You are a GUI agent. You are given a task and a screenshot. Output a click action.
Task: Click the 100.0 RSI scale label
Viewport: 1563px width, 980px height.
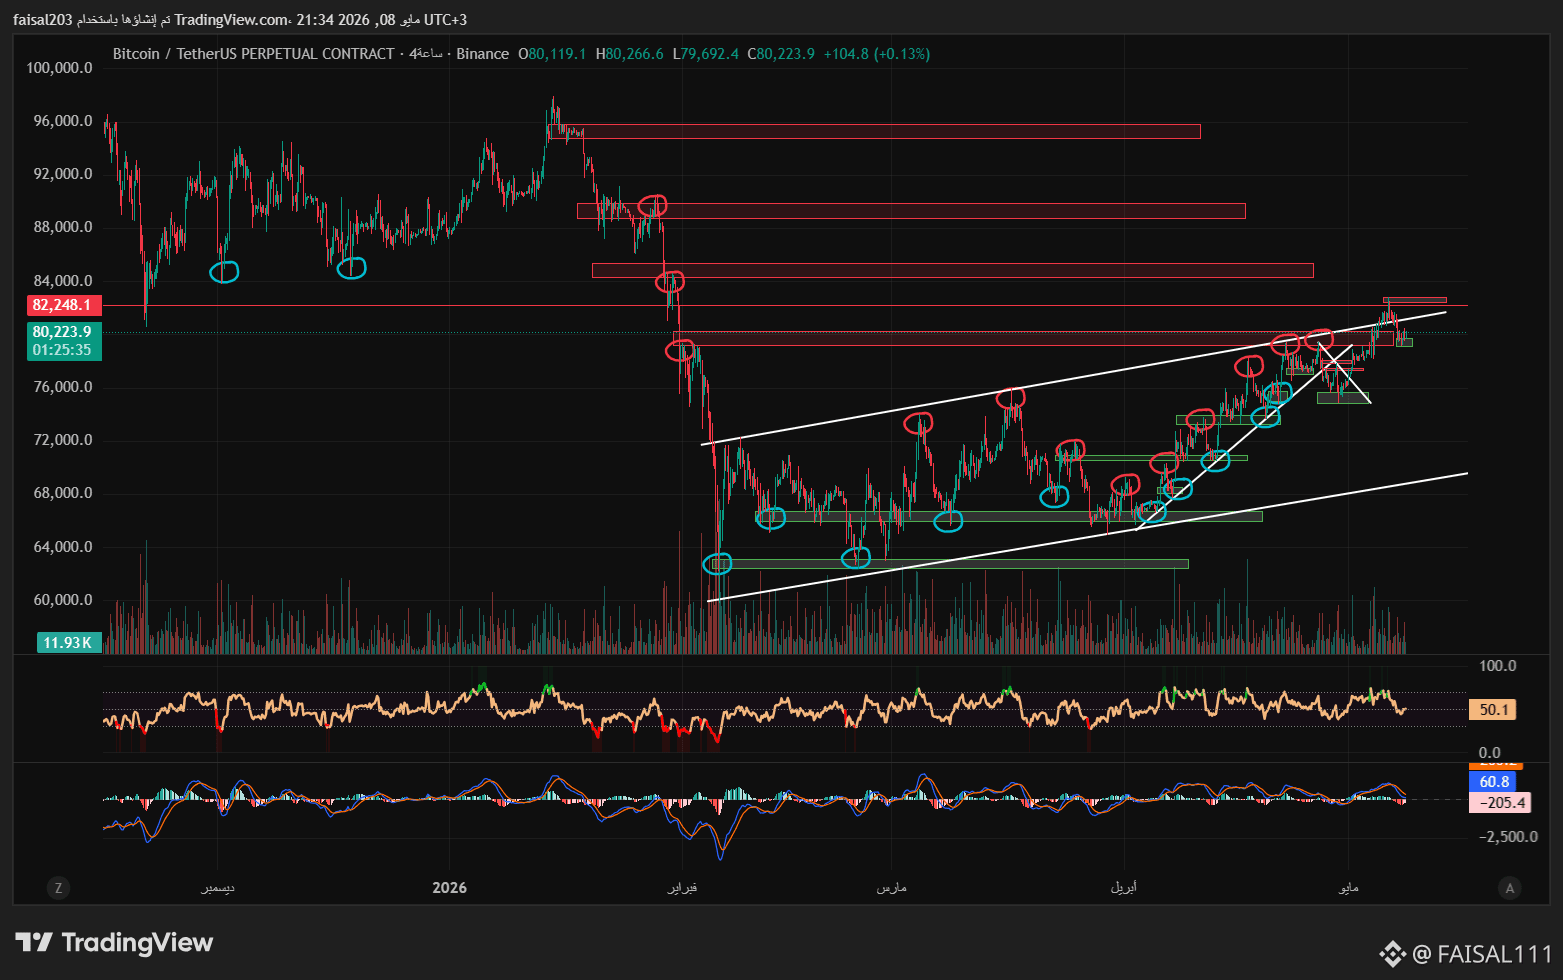point(1497,666)
